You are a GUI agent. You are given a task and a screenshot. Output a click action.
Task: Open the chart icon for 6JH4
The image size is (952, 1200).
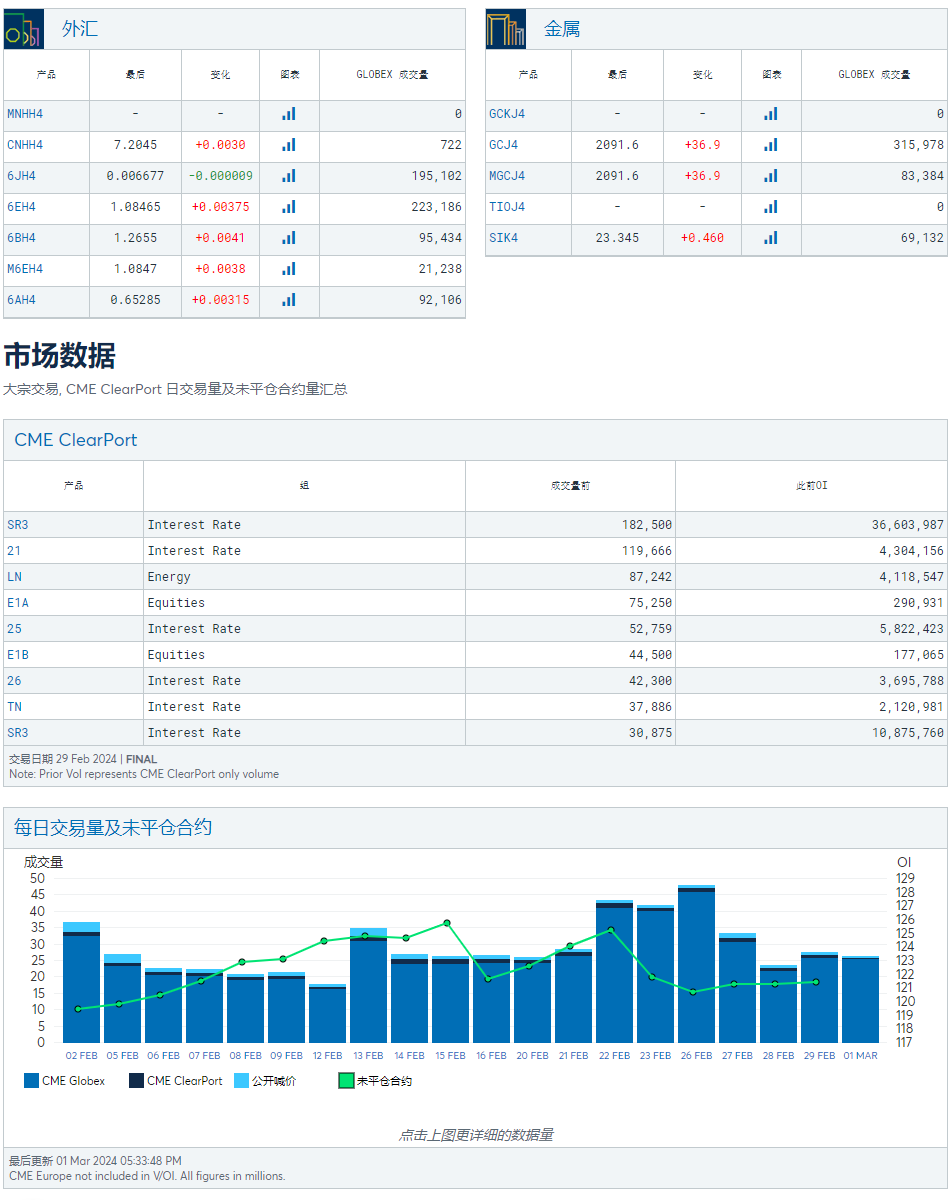[x=289, y=176]
